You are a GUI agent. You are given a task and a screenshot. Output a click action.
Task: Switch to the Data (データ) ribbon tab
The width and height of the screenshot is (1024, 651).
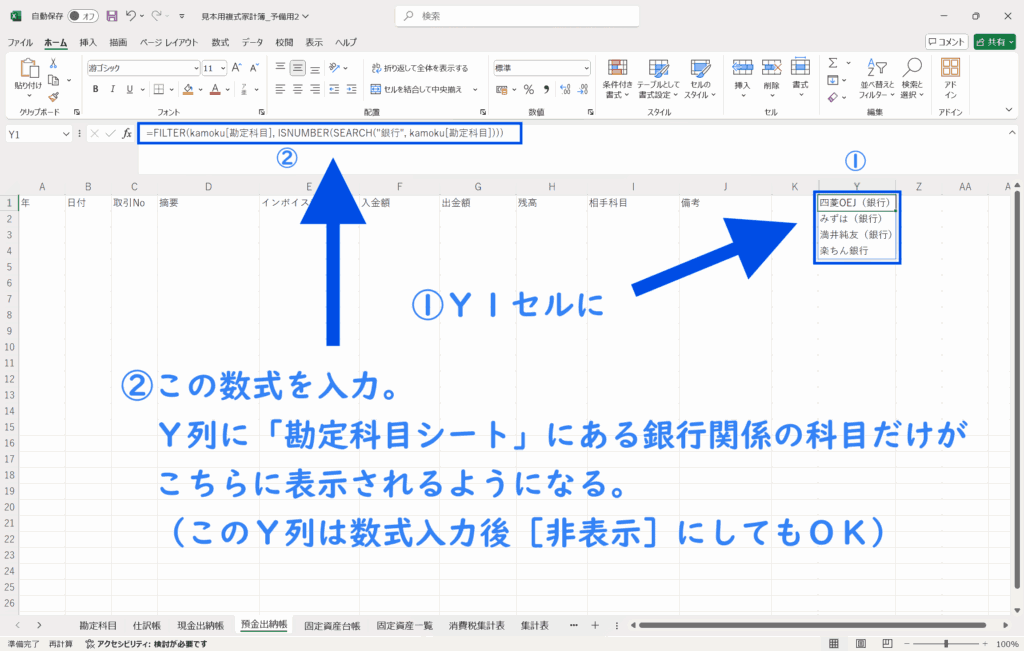pos(252,42)
